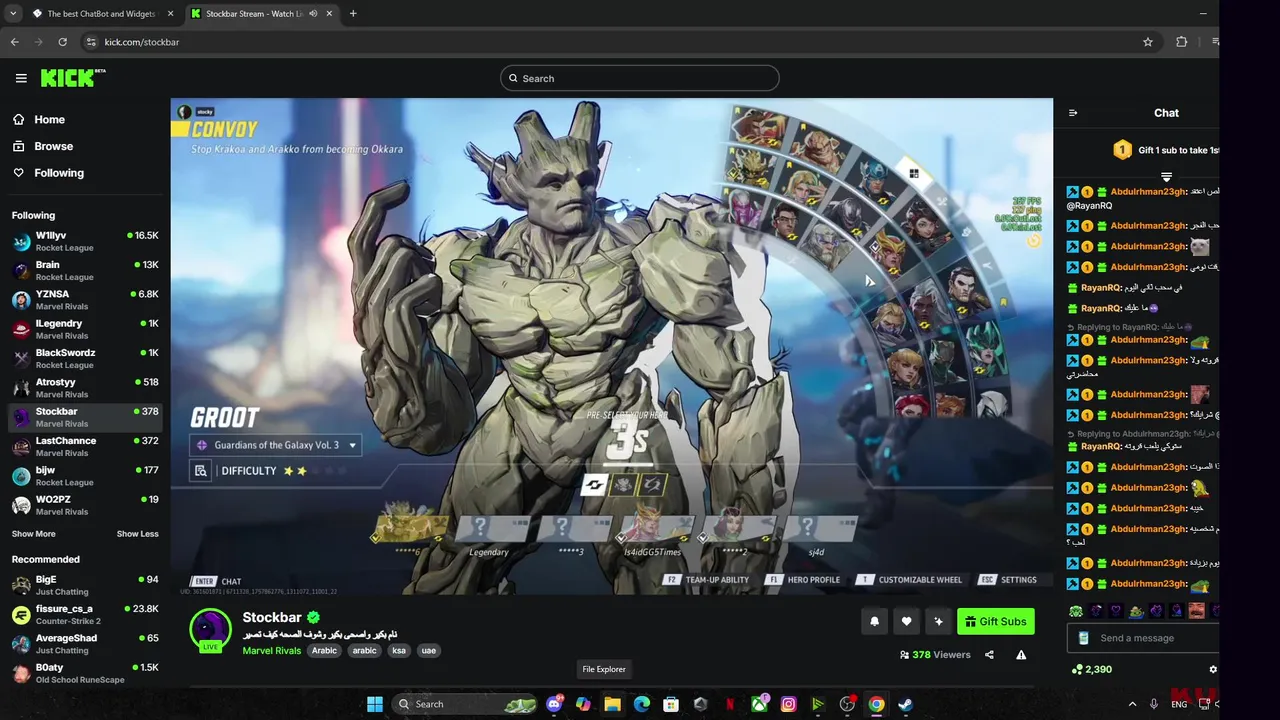Open W1llyv's Rocket League channel
This screenshot has width=1280, height=720.
[85, 241]
